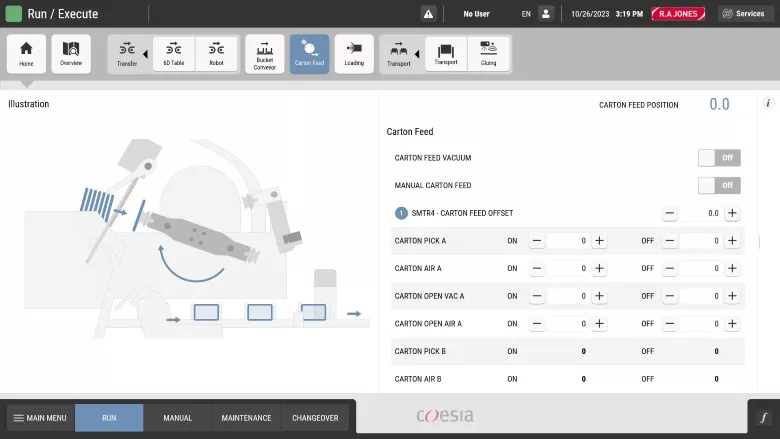
Task: Toggle Carton Feed Vacuum switch
Action: pyautogui.click(x=719, y=158)
